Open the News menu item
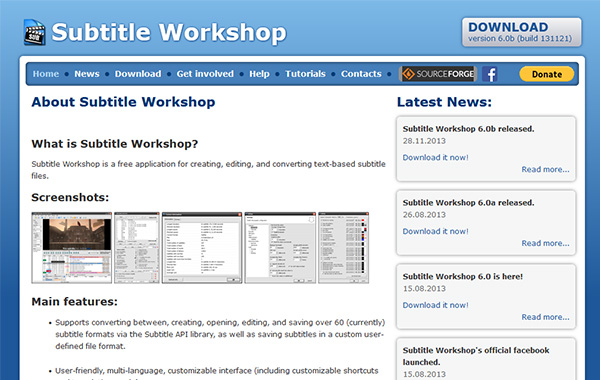 [x=87, y=74]
